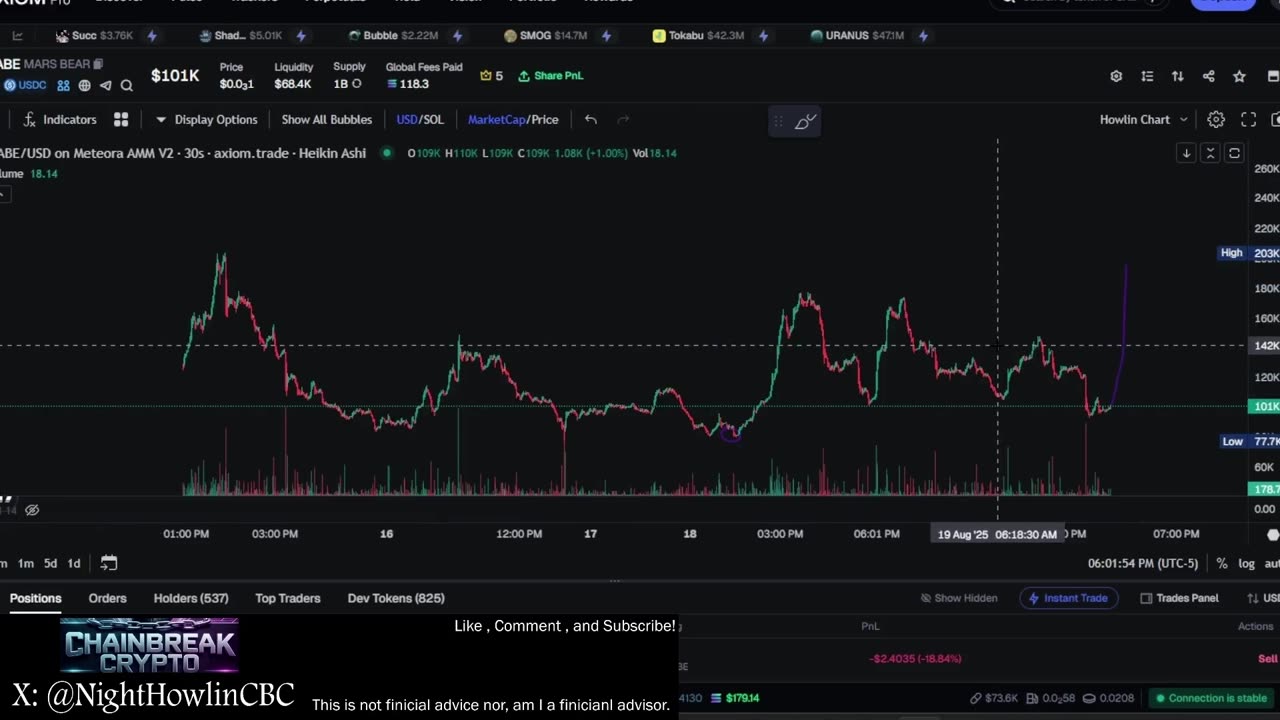Toggle the indicator visibility eye icon
Screen dimensions: 1280x720
pyautogui.click(x=32, y=510)
